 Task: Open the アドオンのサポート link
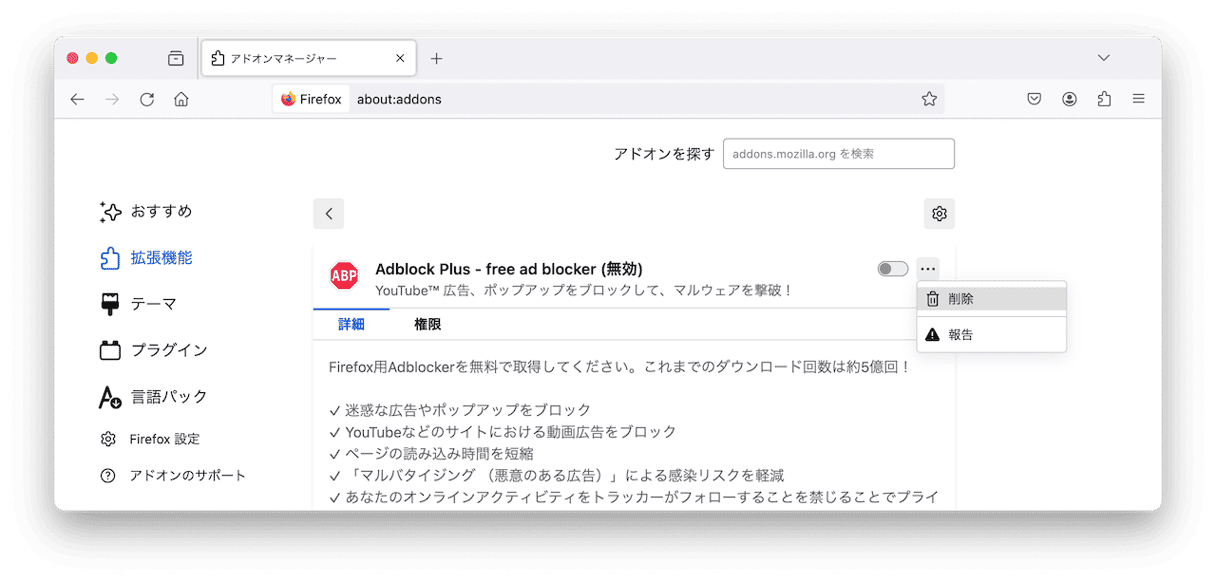tap(186, 475)
